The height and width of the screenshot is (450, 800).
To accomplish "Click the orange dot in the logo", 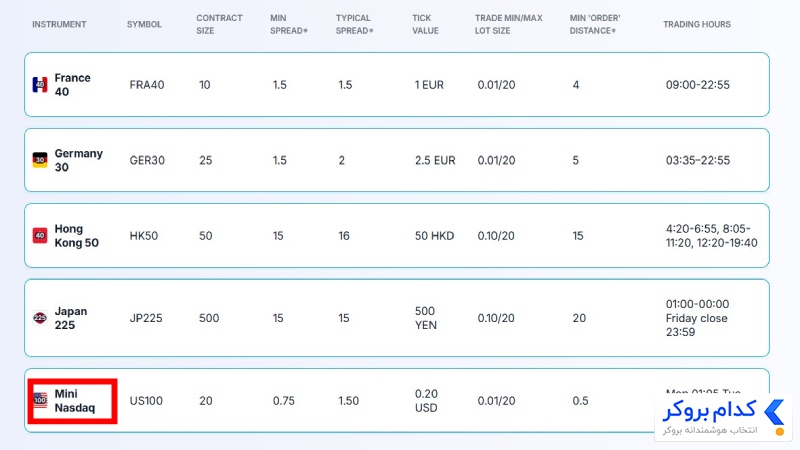I will 779,432.
